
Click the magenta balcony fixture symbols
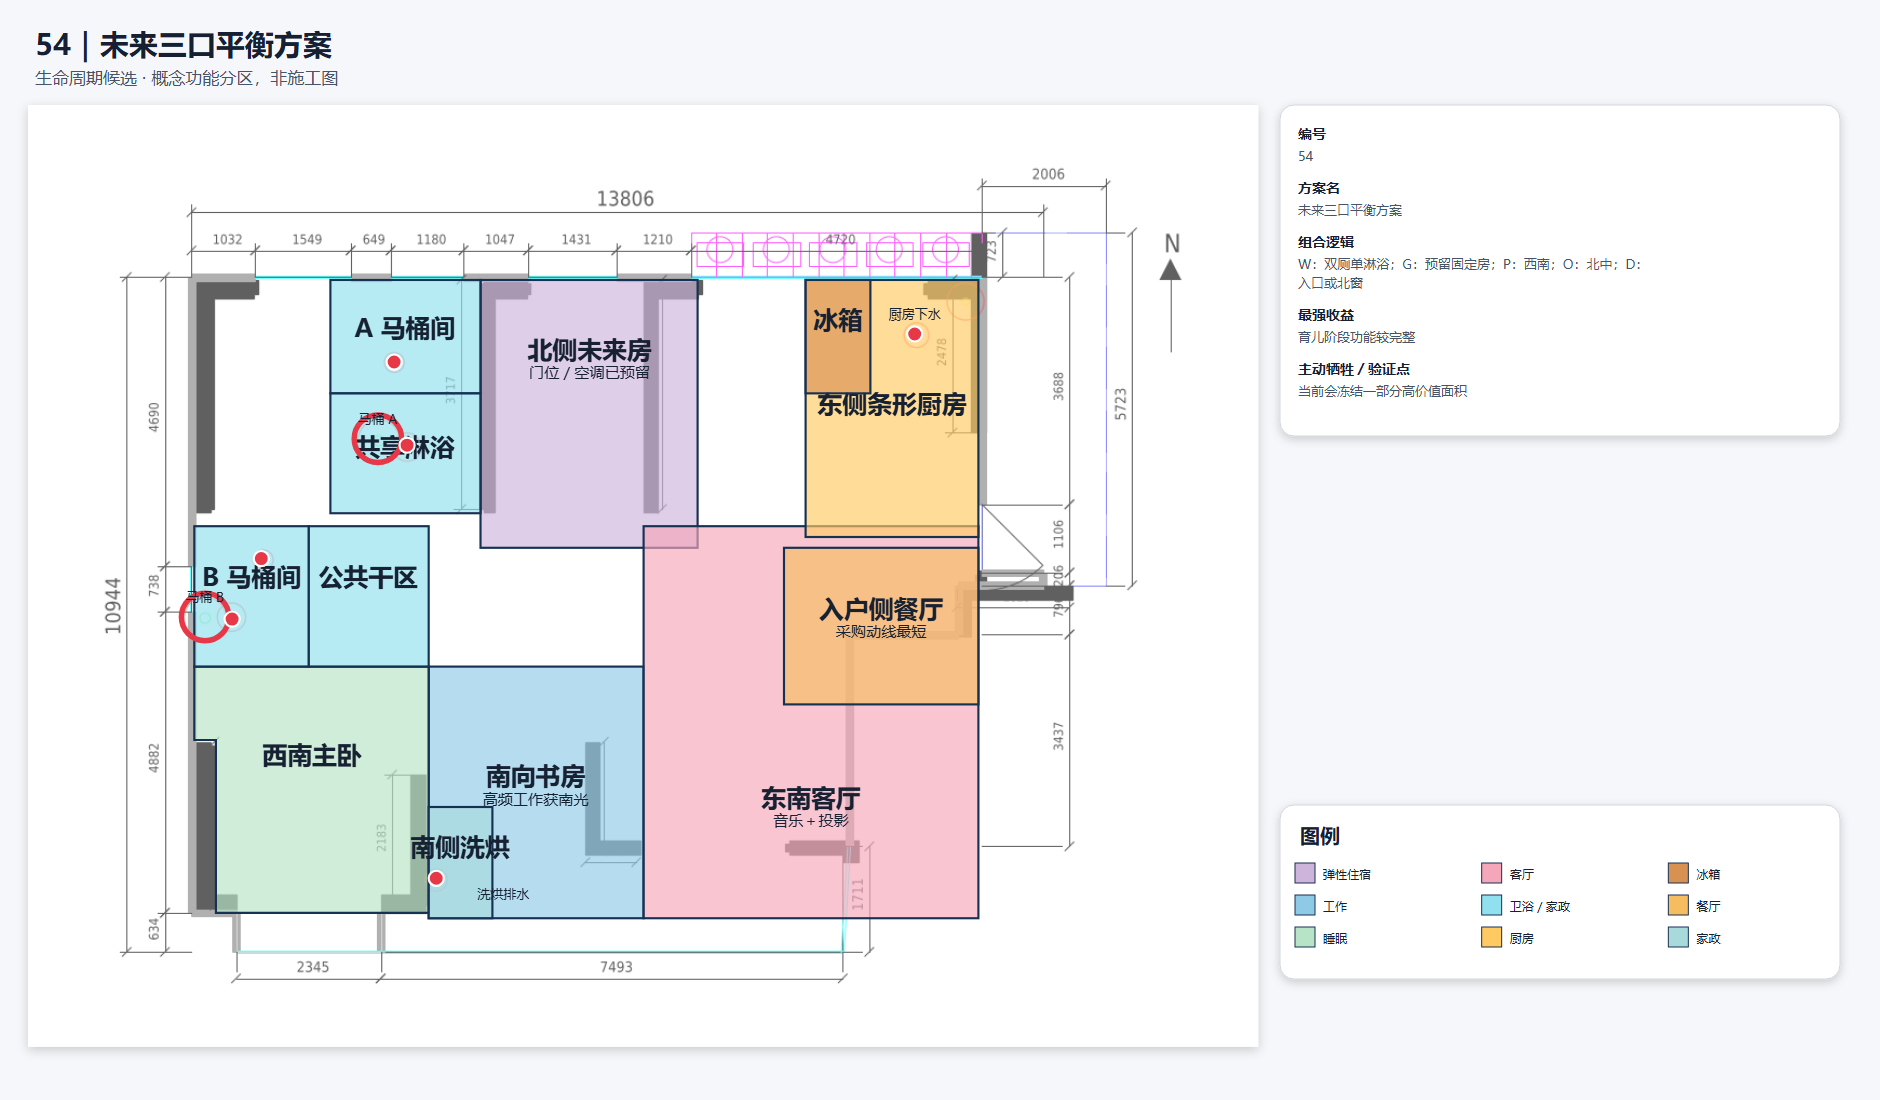tap(832, 252)
